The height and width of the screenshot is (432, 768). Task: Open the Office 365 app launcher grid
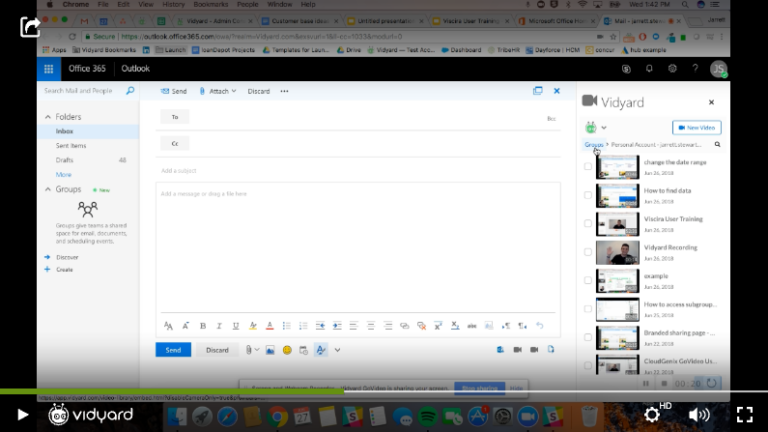pos(48,69)
